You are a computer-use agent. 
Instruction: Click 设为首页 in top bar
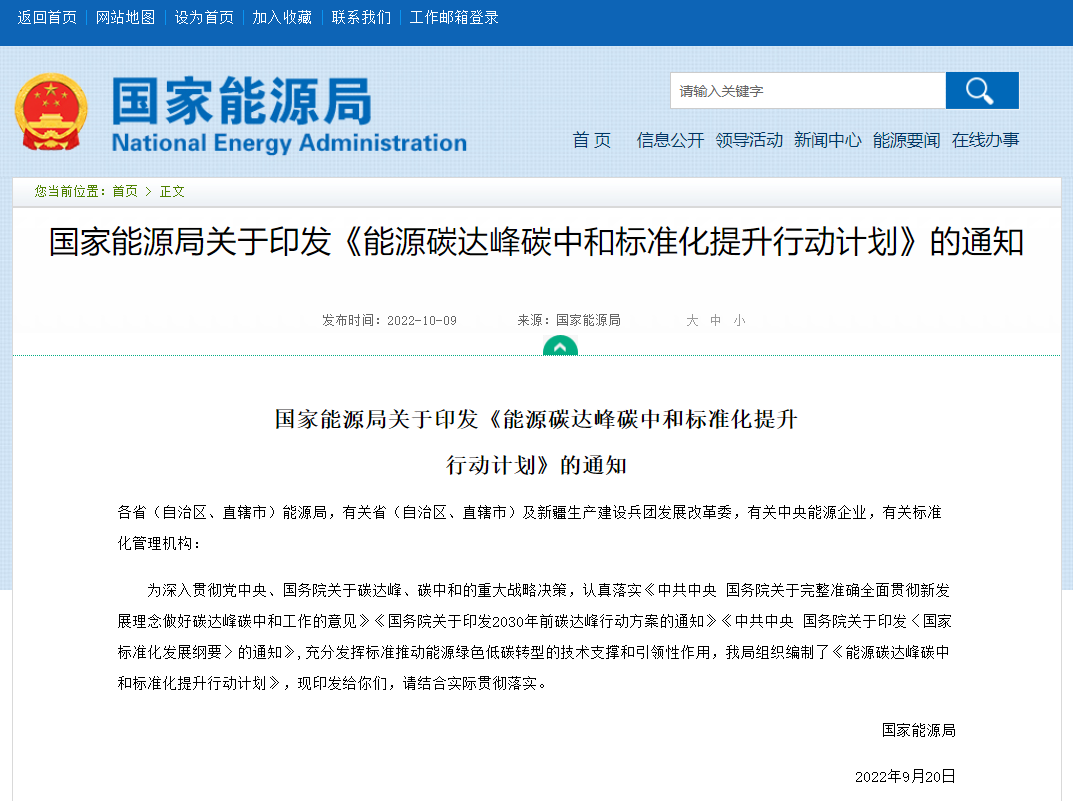point(204,18)
